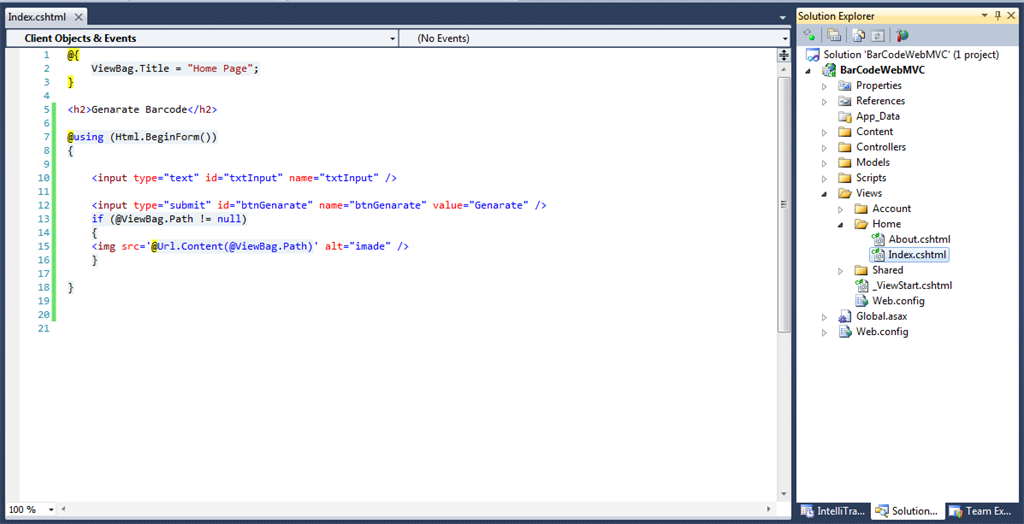
Task: Expand the Global.asax node
Action: 825,316
